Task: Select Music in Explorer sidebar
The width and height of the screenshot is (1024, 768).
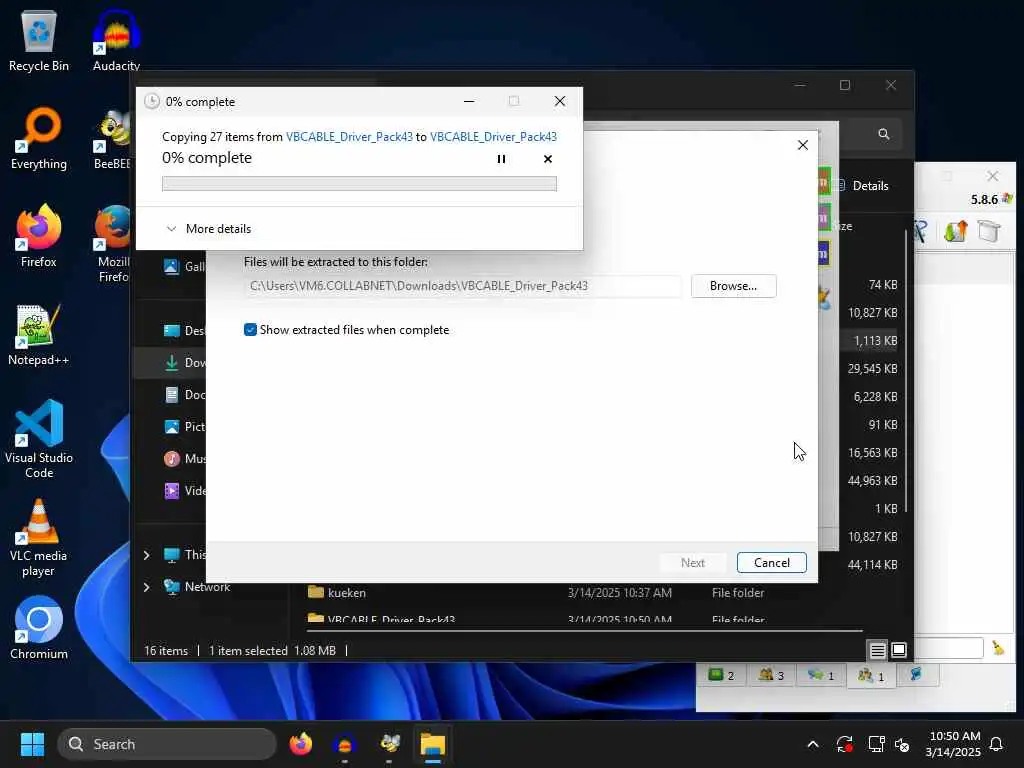Action: click(x=184, y=458)
